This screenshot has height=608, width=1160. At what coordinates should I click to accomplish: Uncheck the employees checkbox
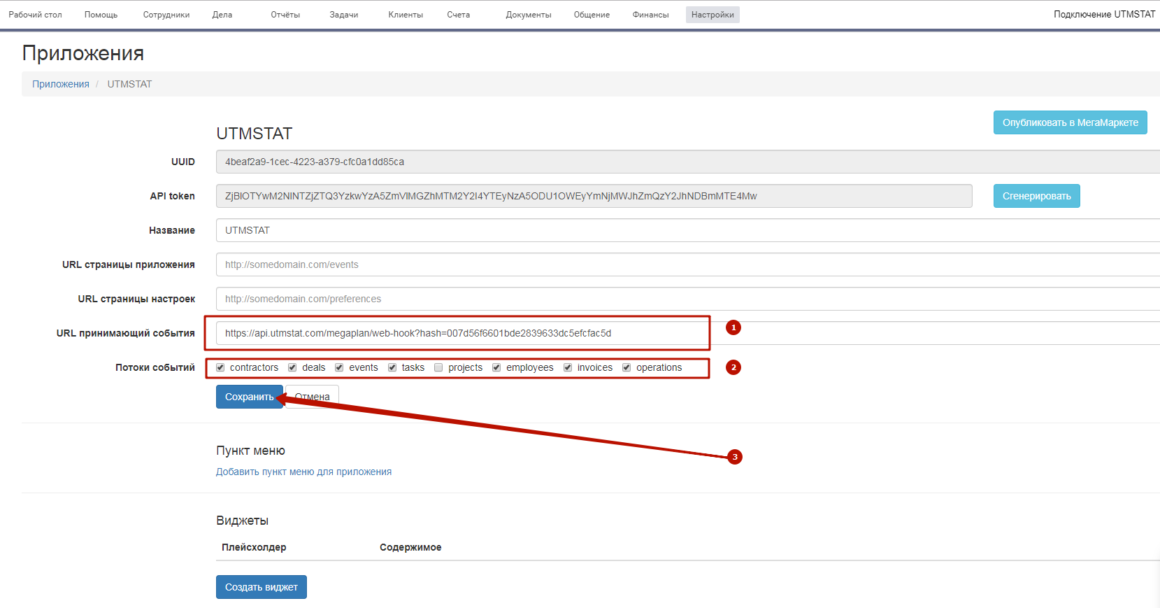click(496, 367)
